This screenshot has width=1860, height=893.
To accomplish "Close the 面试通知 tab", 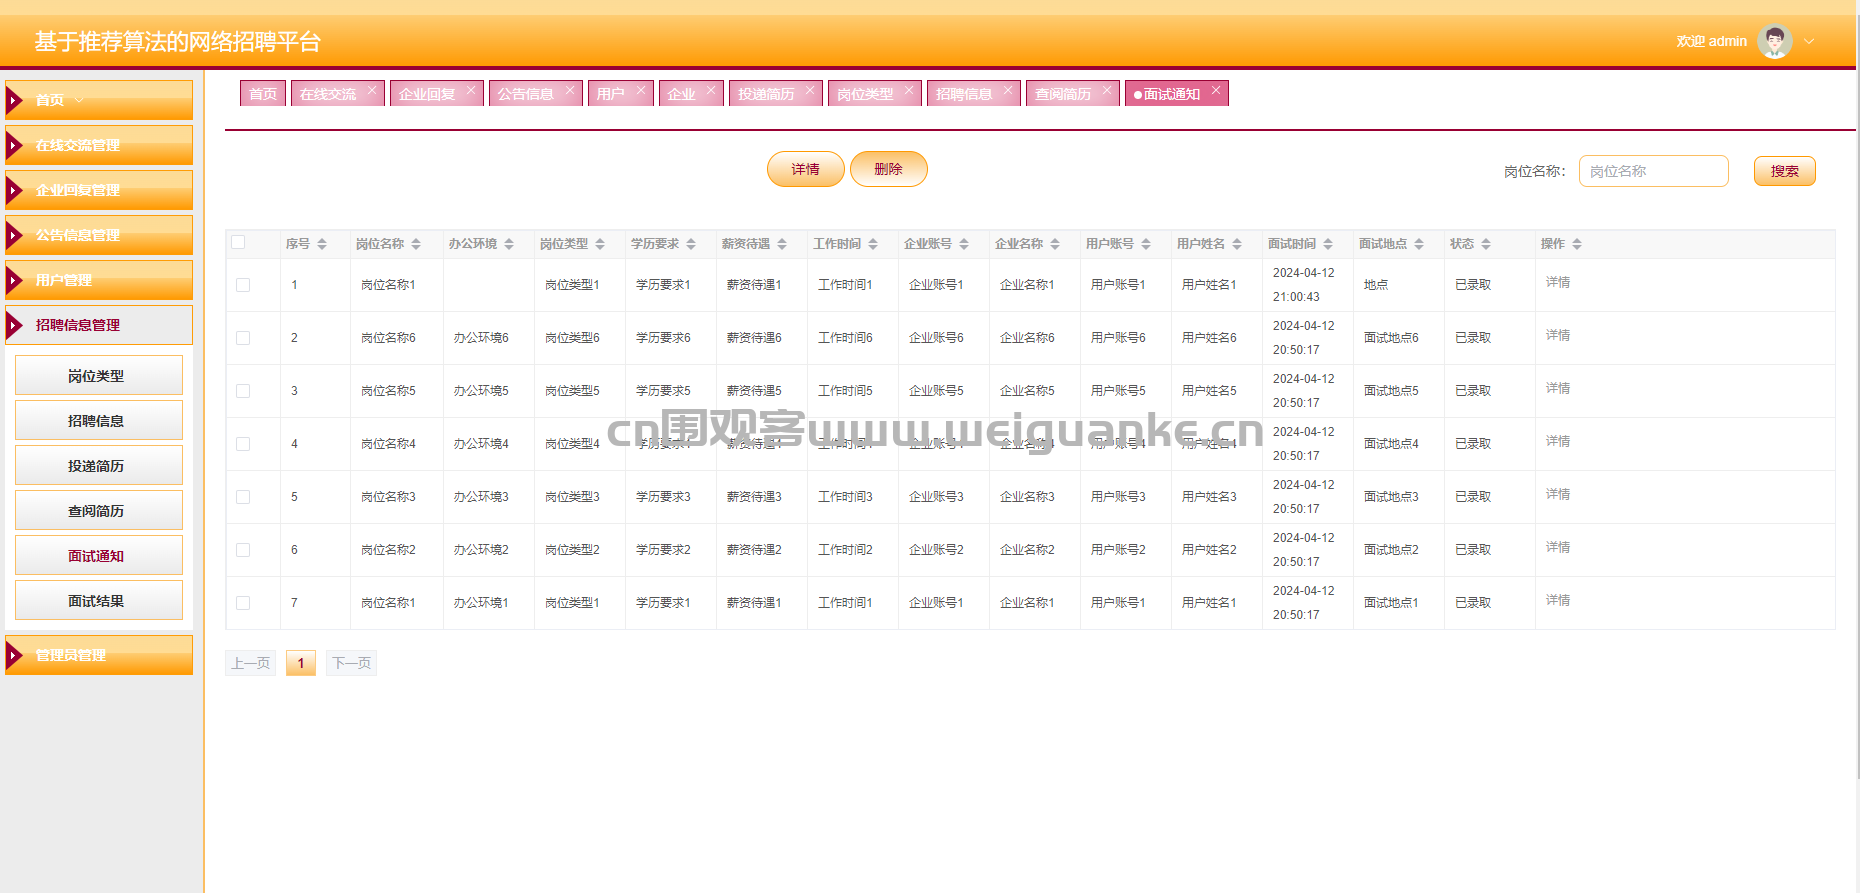I will coord(1216,90).
